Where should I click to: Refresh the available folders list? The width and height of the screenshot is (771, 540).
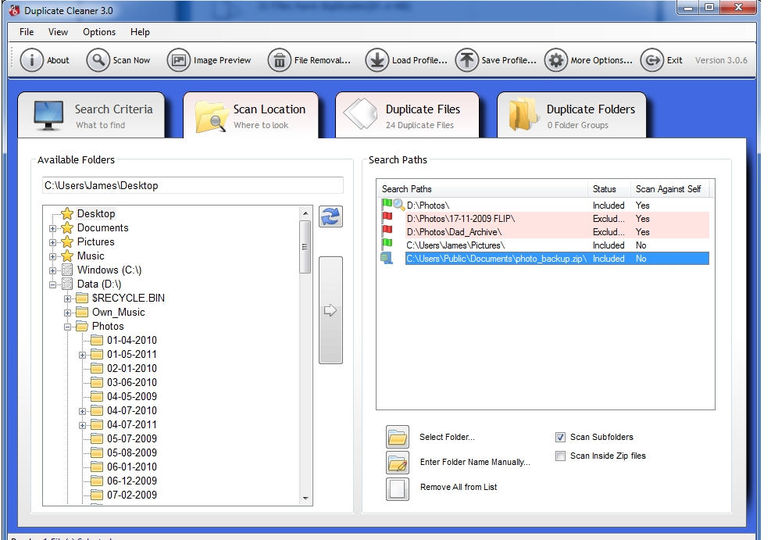point(330,216)
